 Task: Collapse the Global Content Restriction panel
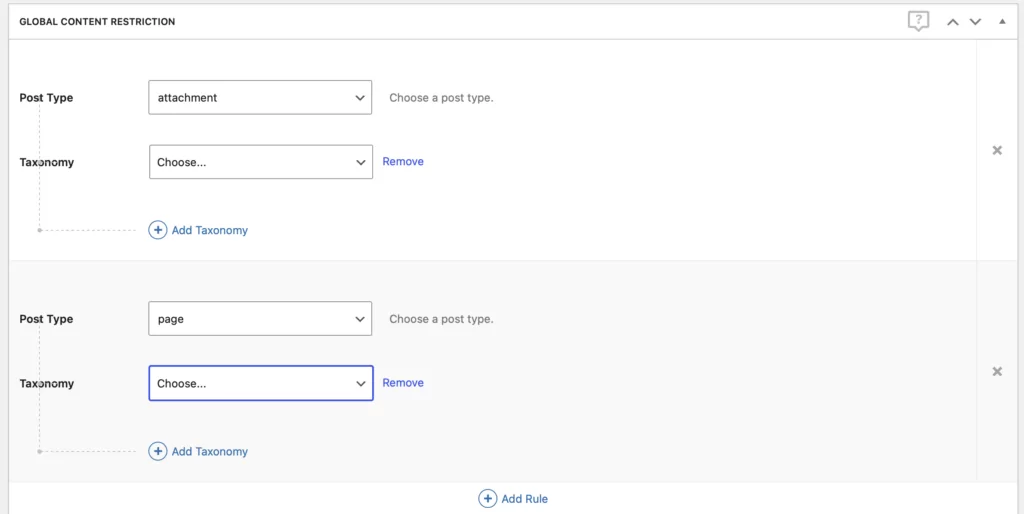[x=1002, y=22]
